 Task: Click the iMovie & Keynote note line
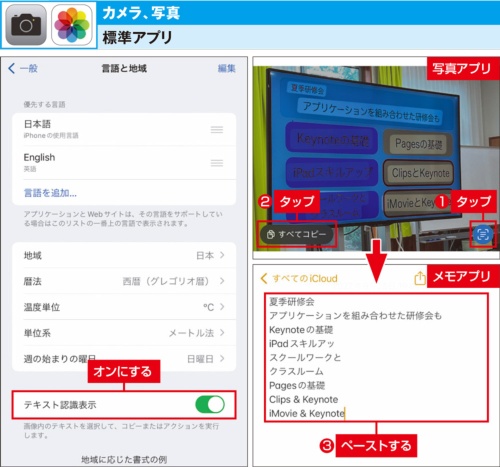307,413
